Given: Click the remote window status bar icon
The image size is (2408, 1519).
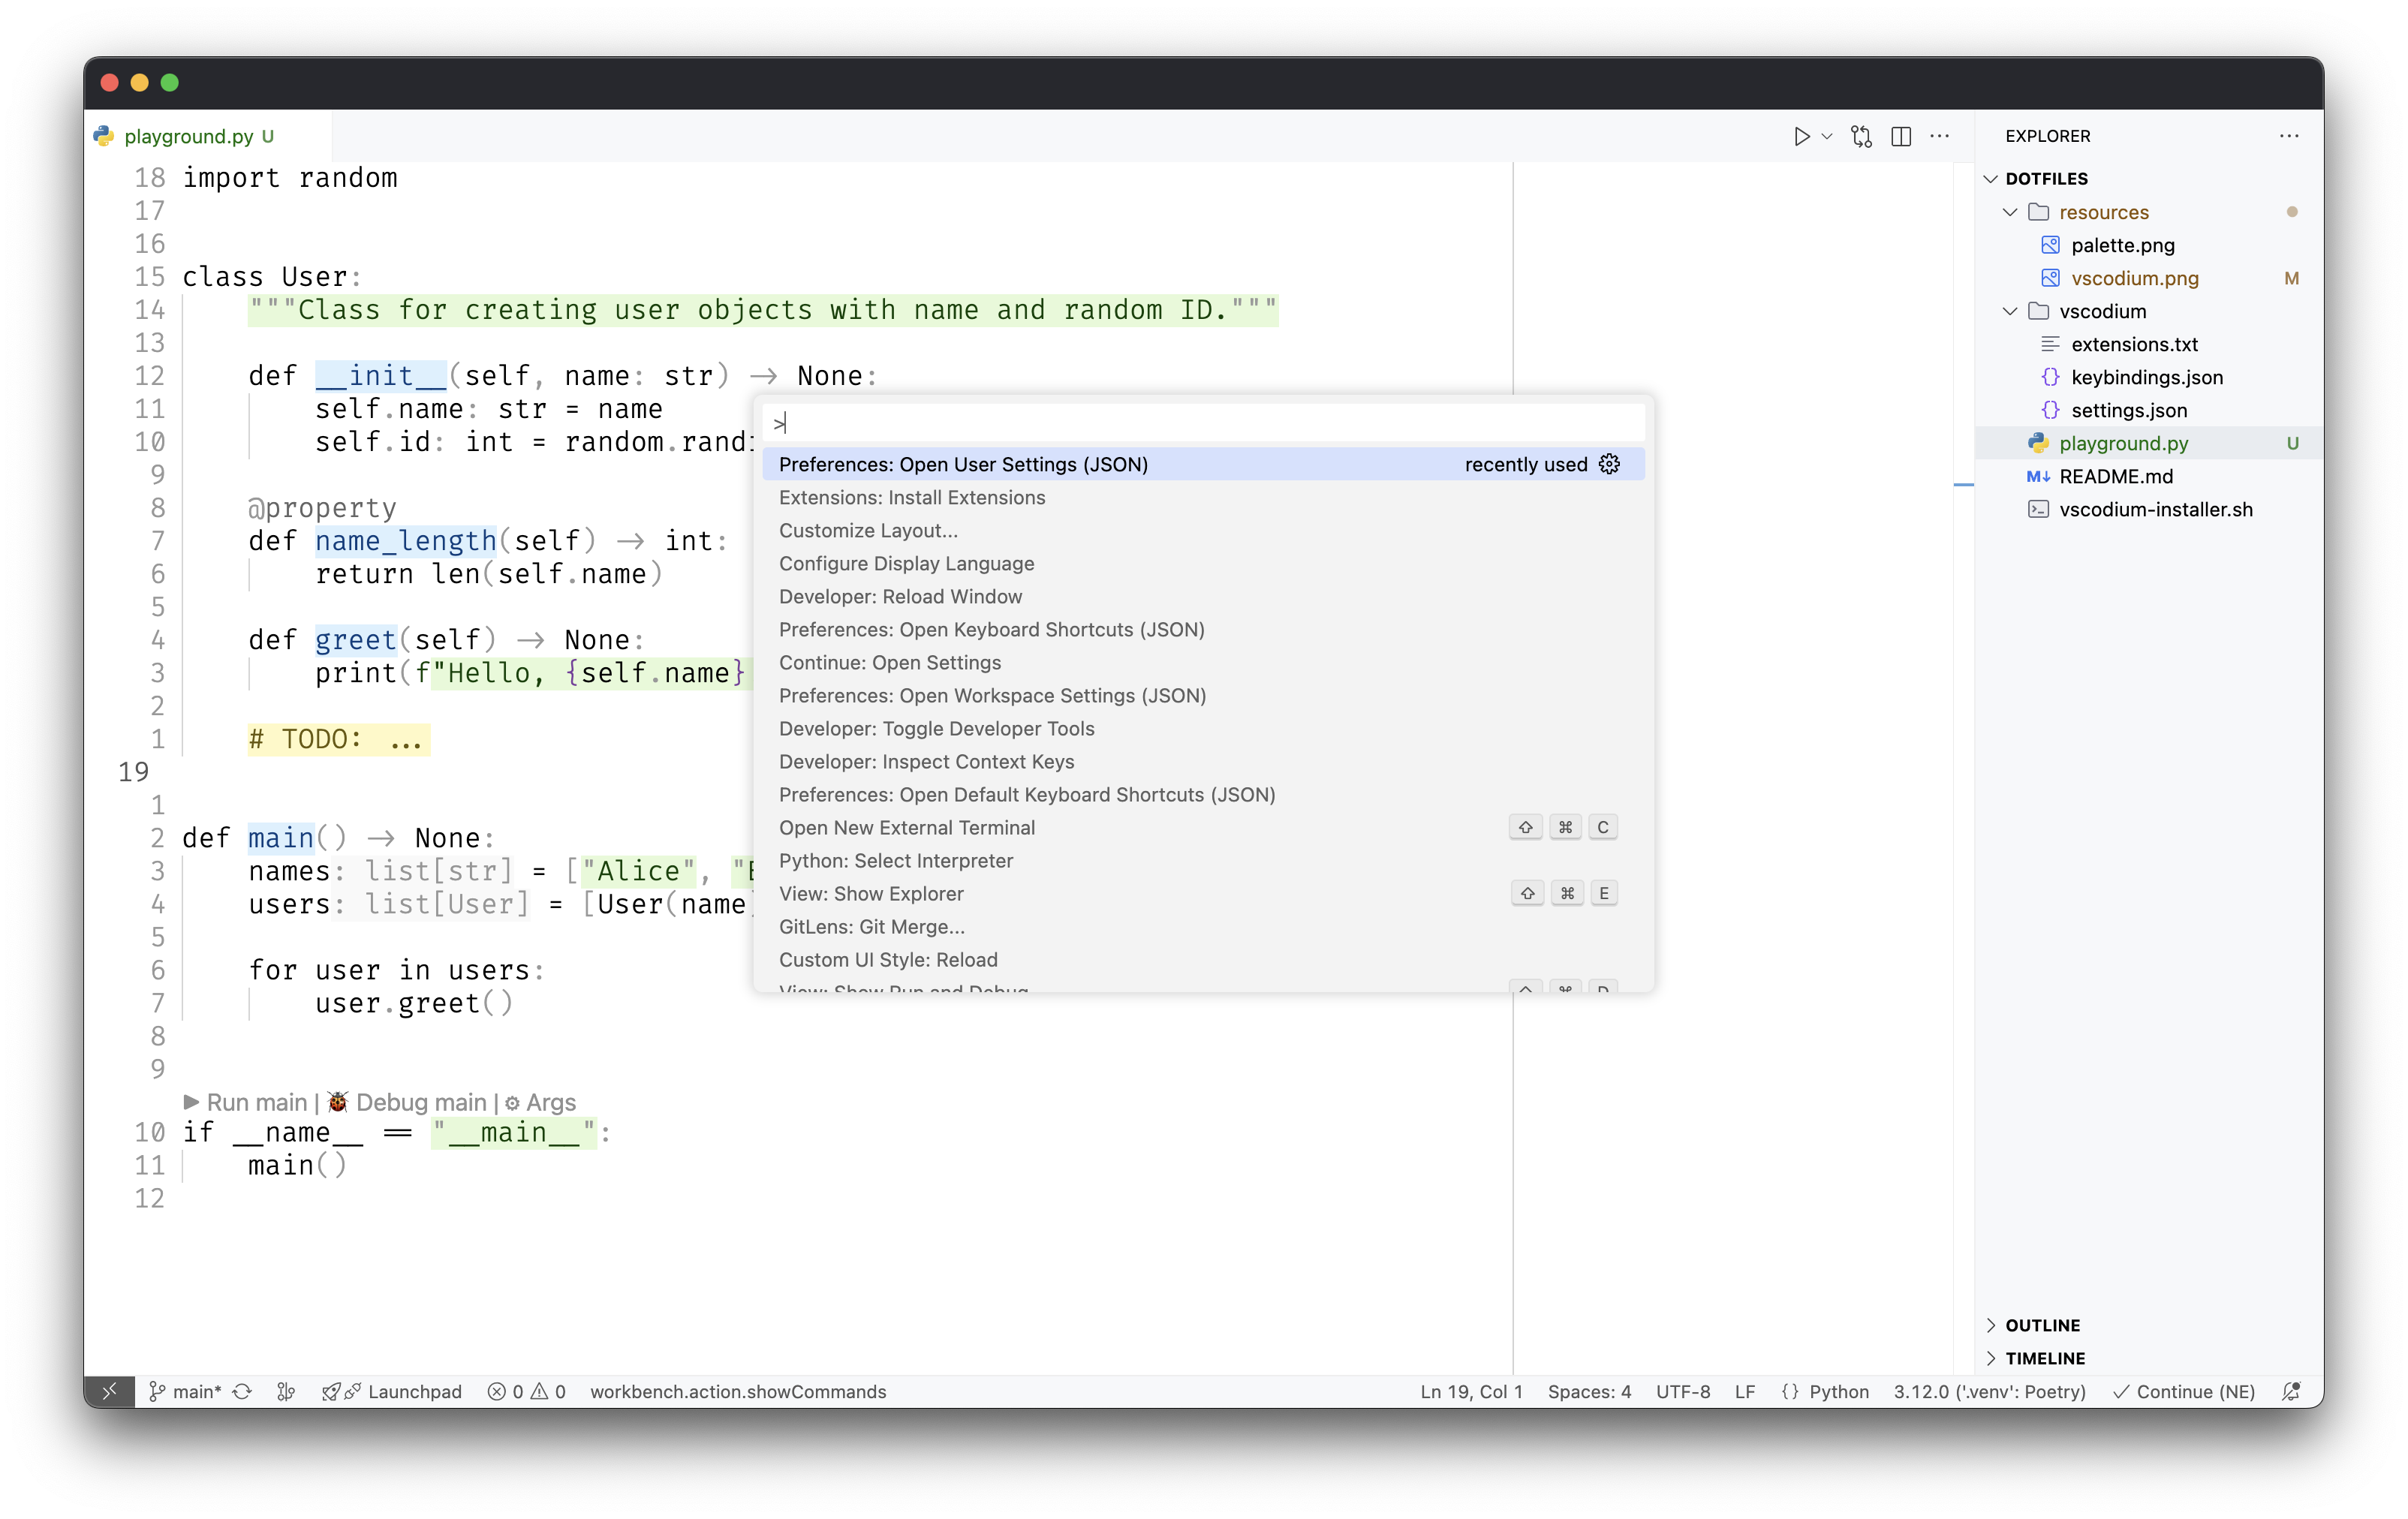Looking at the screenshot, I should (x=110, y=1391).
